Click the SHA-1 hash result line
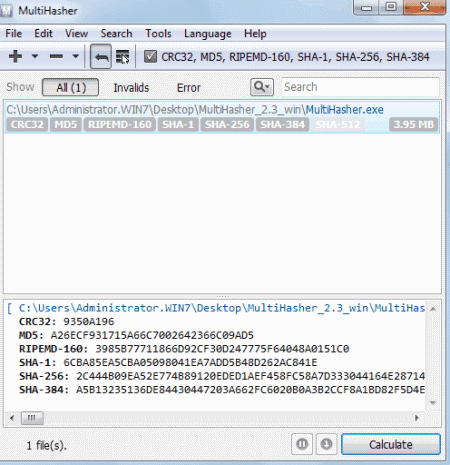The width and height of the screenshot is (450, 465). [168, 363]
